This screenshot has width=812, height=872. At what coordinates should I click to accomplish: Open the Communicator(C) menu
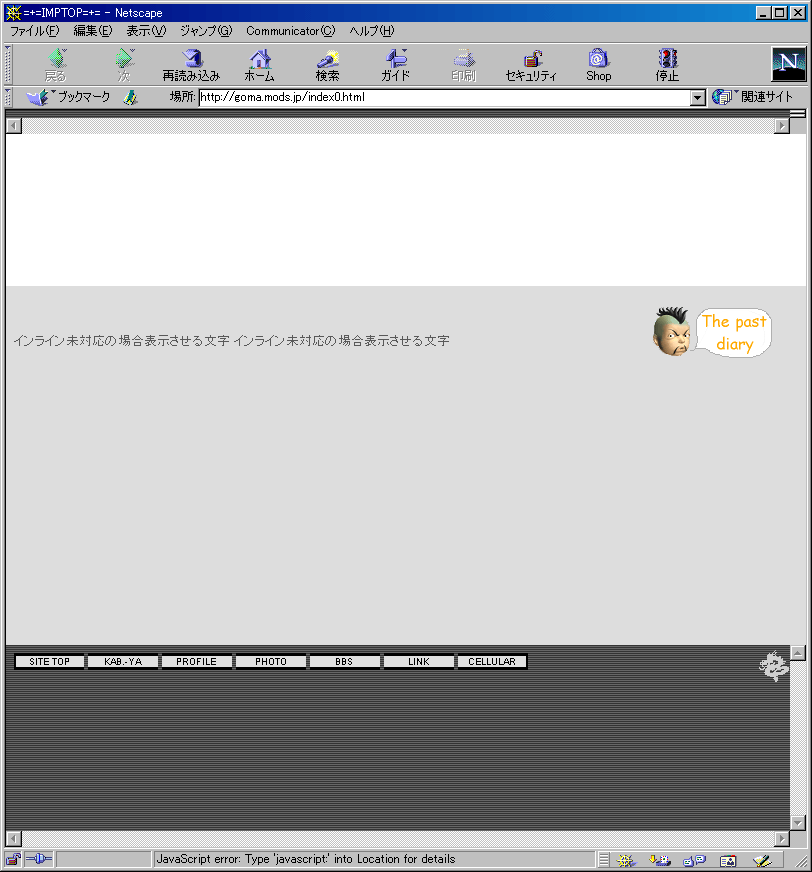pos(290,31)
